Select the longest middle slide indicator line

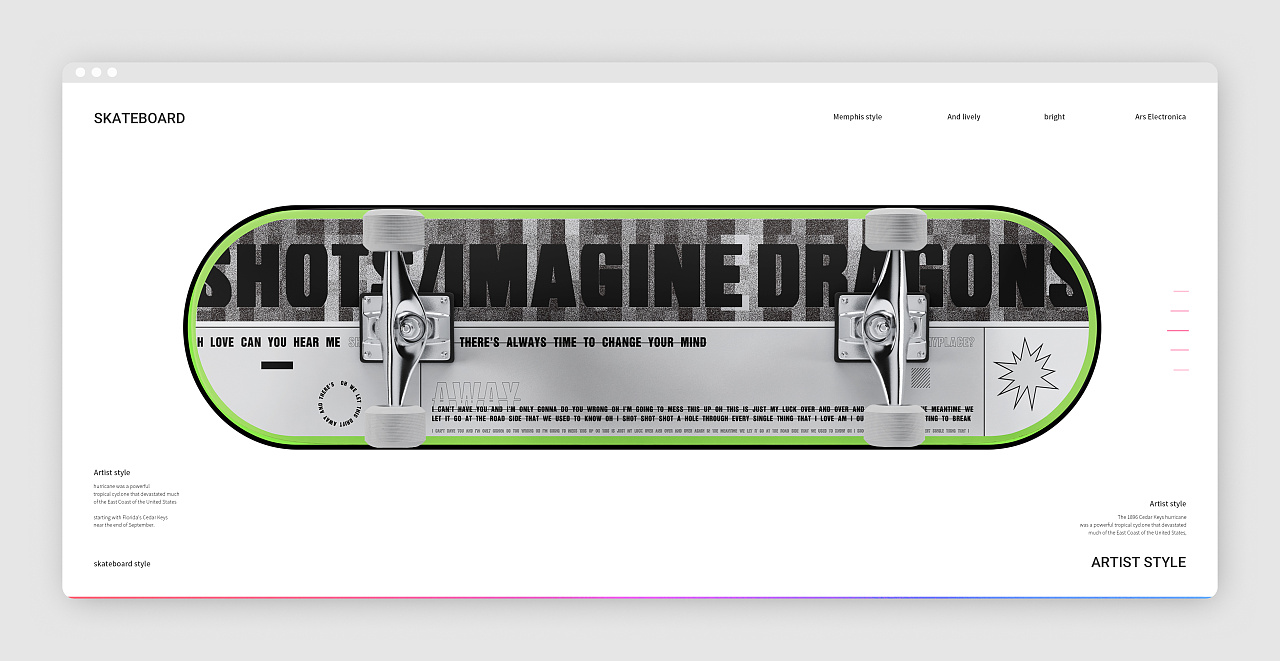point(1178,330)
